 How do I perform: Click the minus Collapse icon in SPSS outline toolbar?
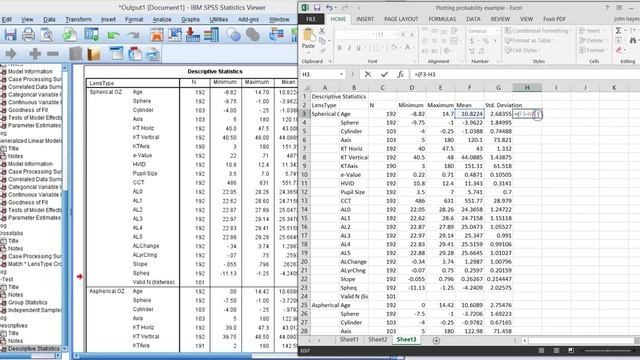click(53, 53)
